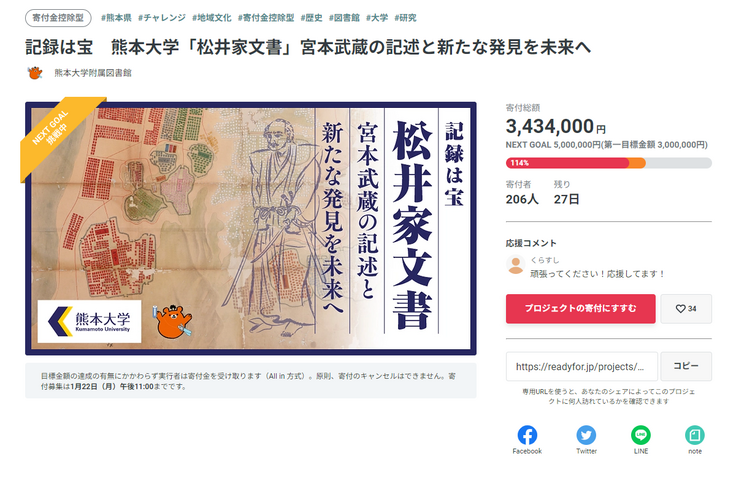Share through the LINE icon

coord(641,435)
